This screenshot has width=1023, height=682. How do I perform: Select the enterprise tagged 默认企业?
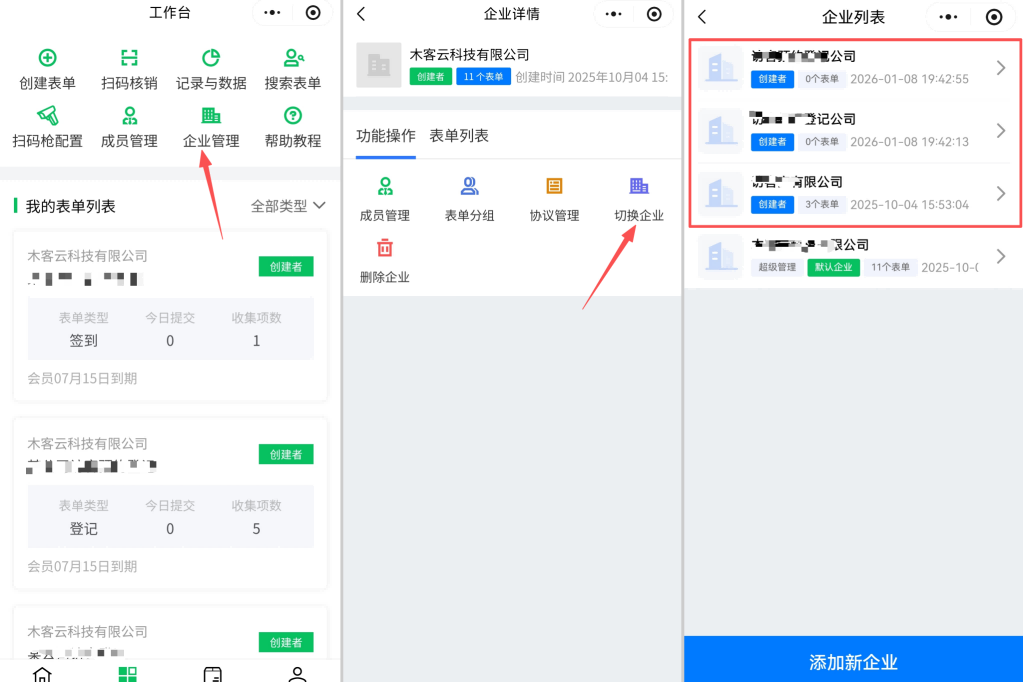(x=853, y=256)
